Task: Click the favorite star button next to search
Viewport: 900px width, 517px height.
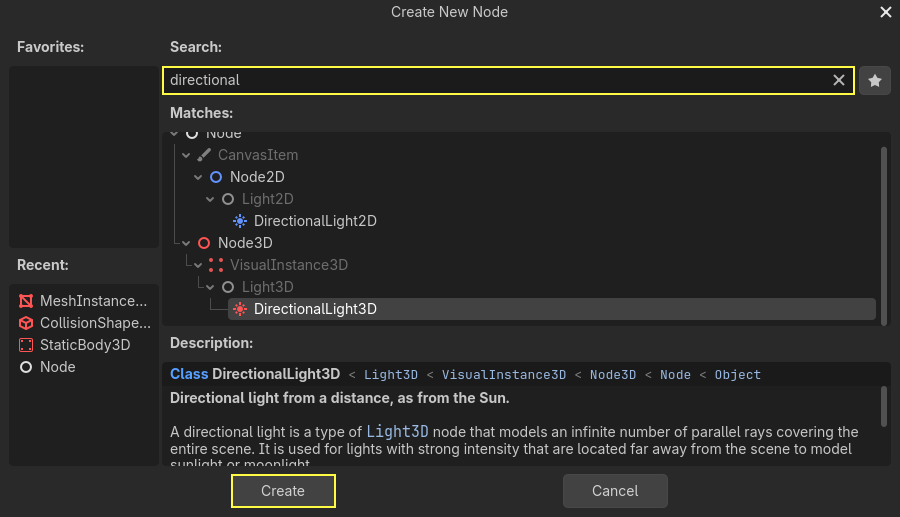Action: 875,80
